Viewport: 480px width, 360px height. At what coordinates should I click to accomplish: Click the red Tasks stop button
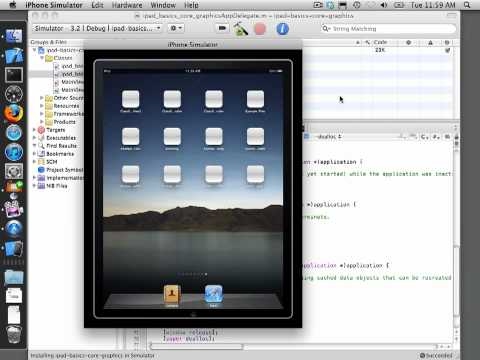pos(260,29)
